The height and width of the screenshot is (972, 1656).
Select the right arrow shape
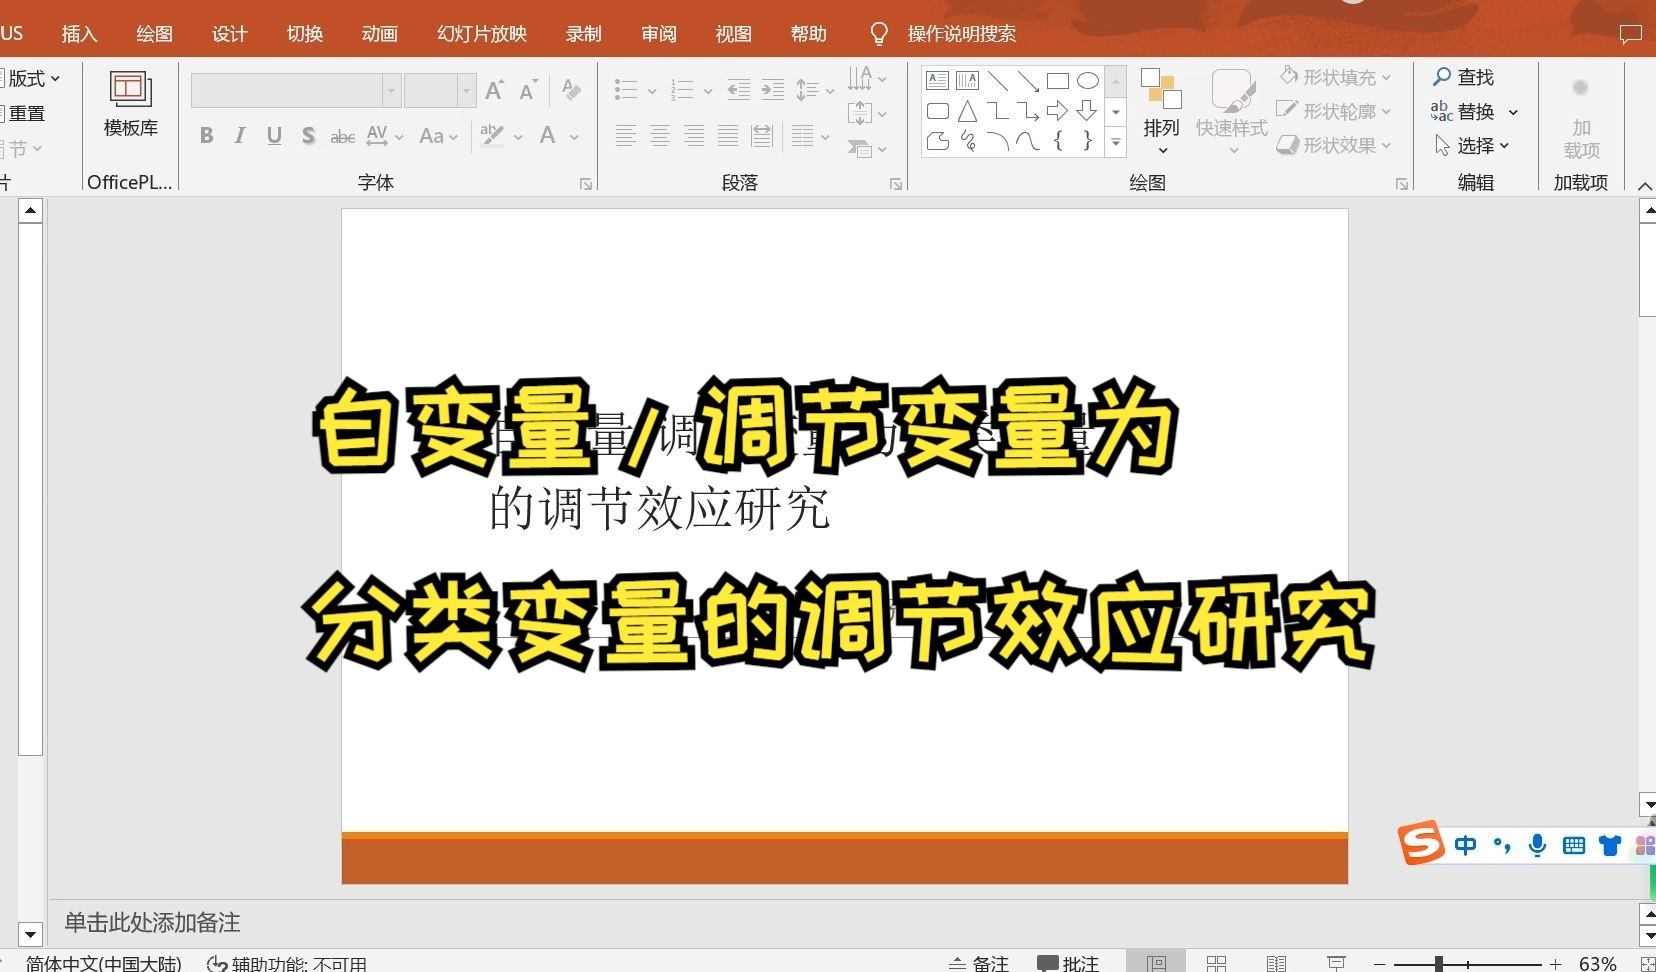tap(1057, 111)
